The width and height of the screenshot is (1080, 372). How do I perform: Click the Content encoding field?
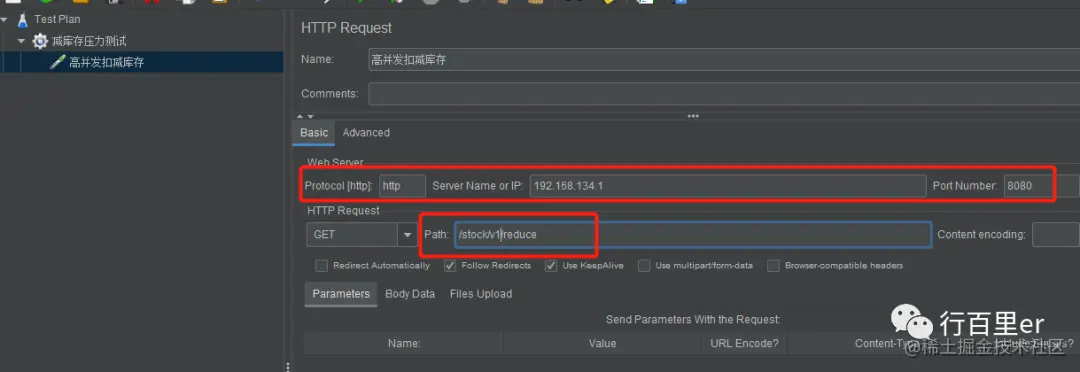(1055, 234)
